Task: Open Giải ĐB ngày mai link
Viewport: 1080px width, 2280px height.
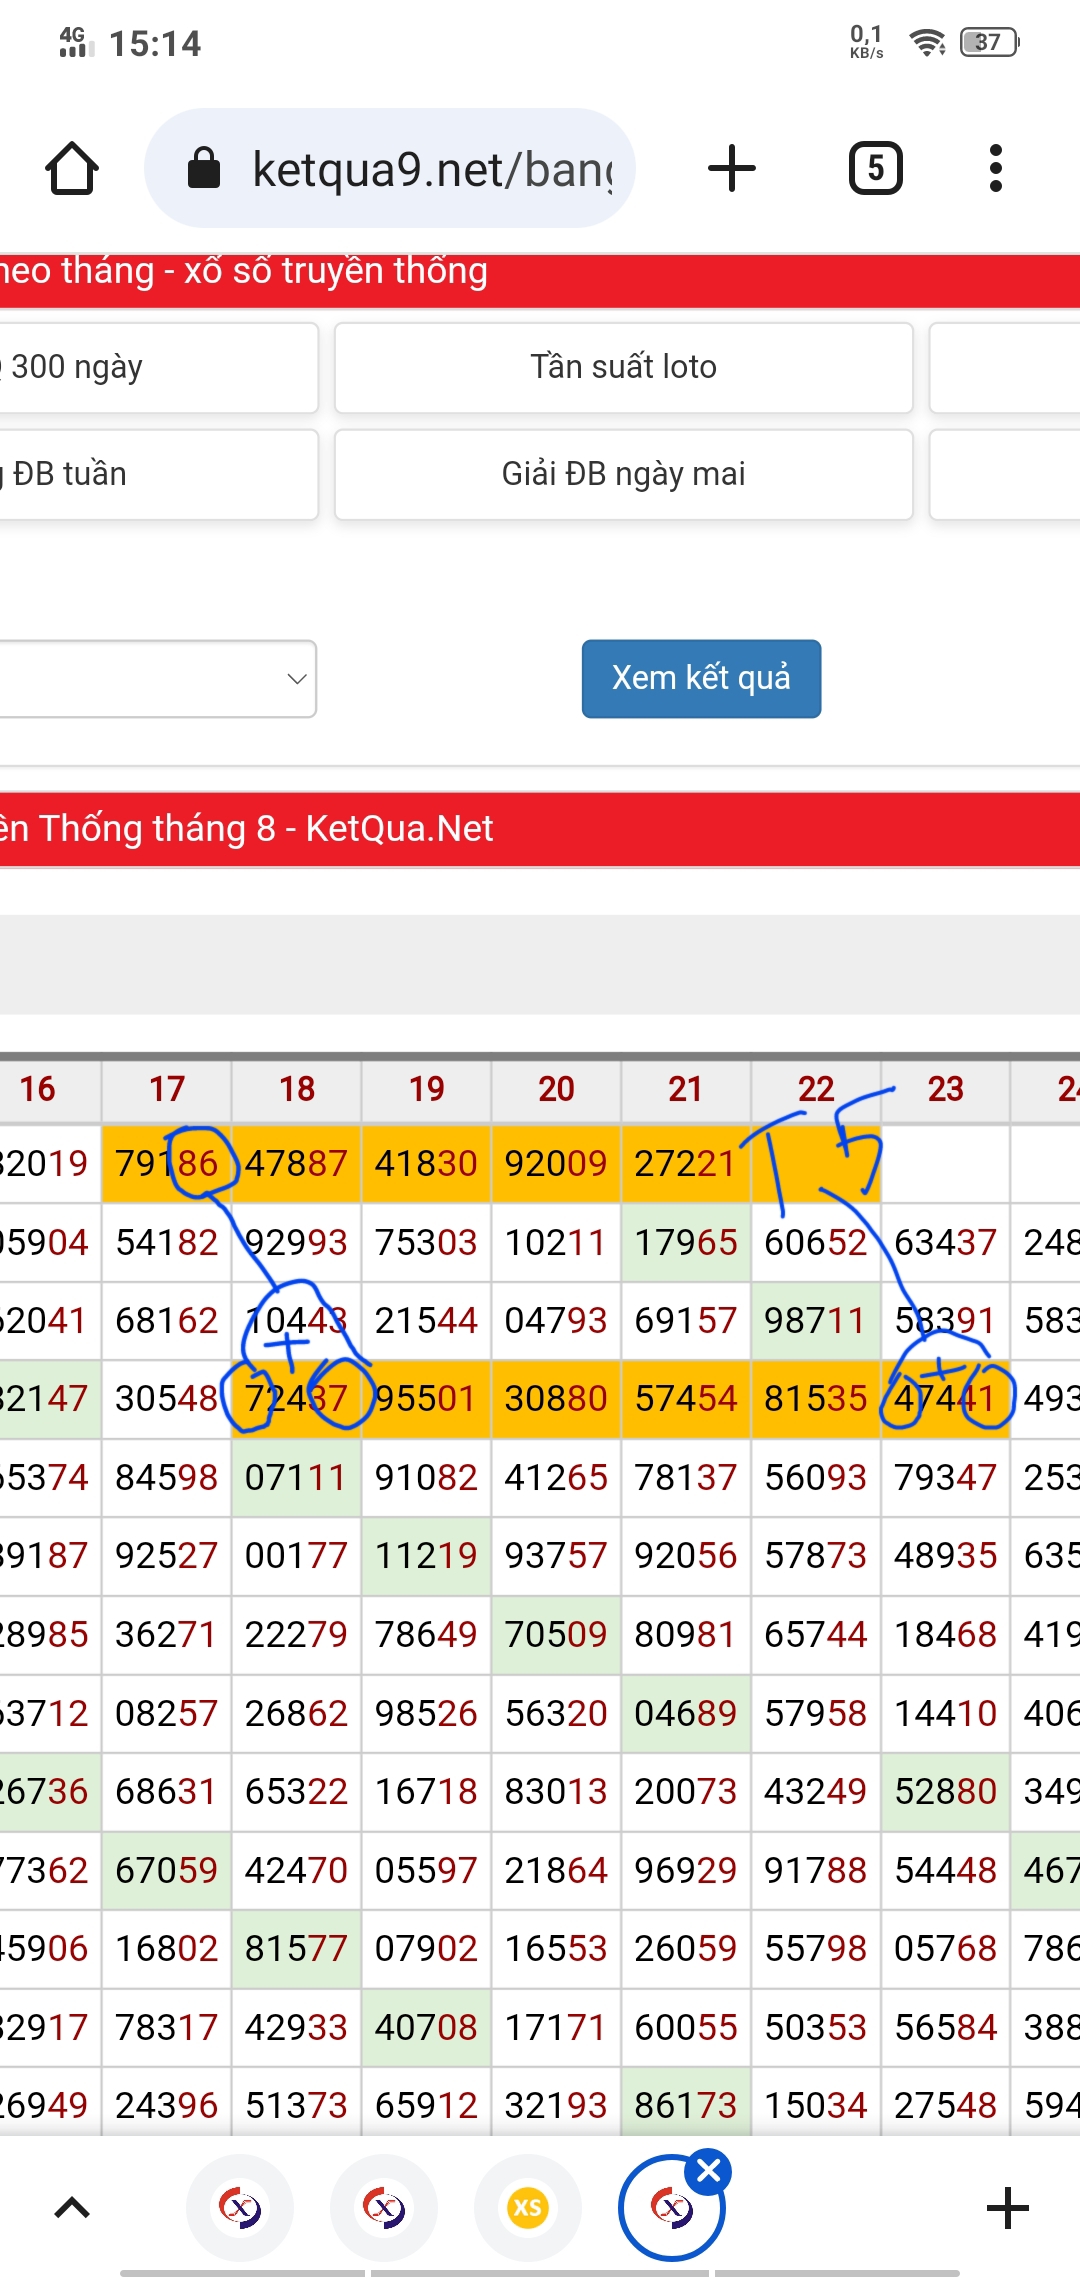Action: [624, 474]
